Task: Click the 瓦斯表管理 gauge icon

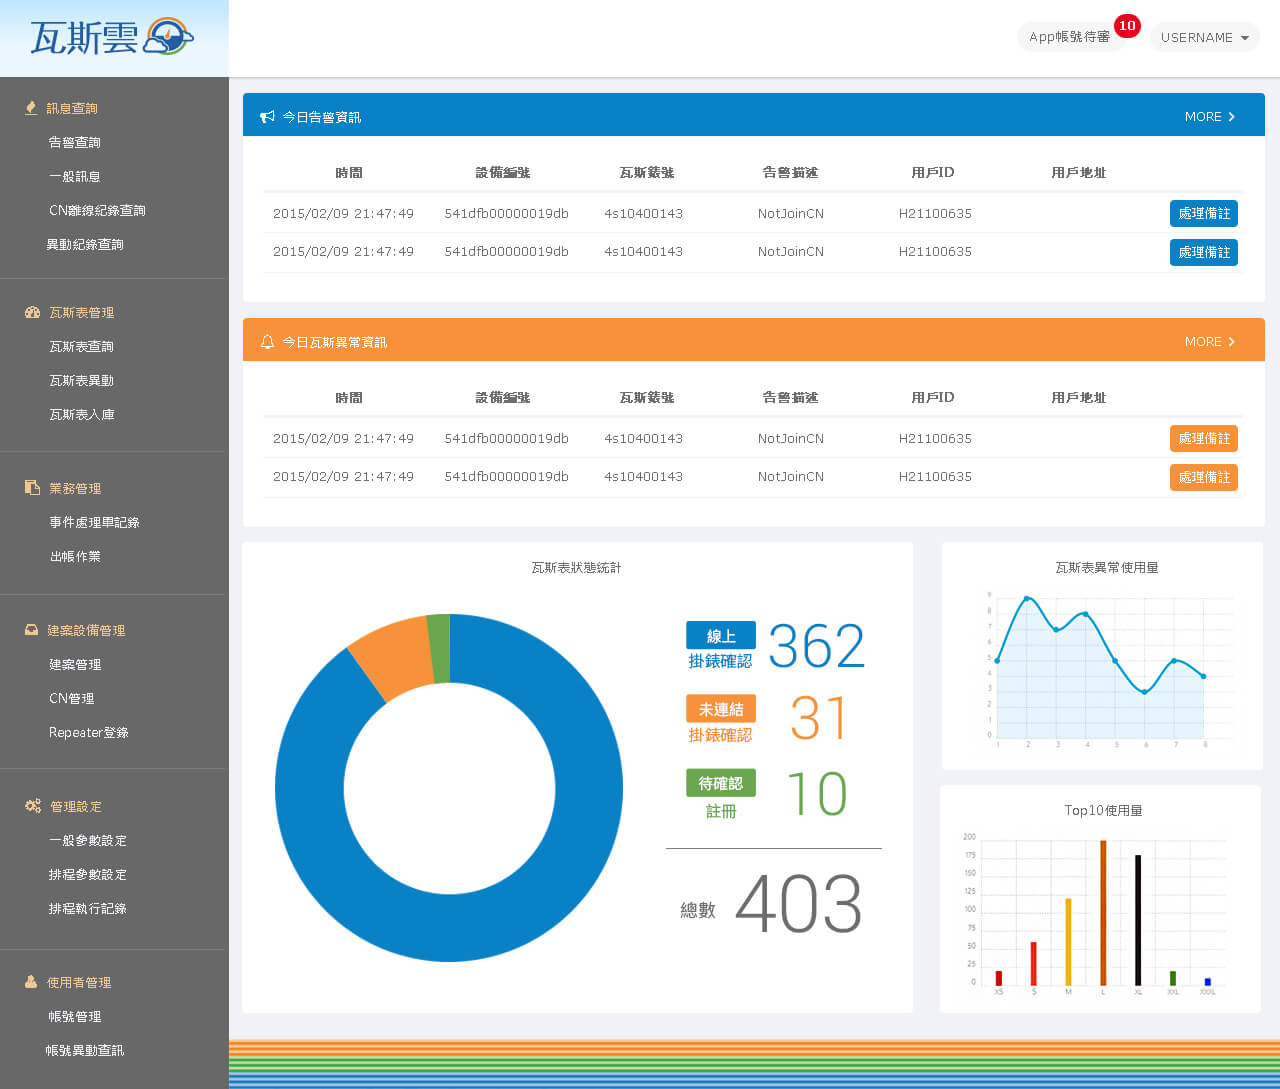Action: pyautogui.click(x=32, y=313)
